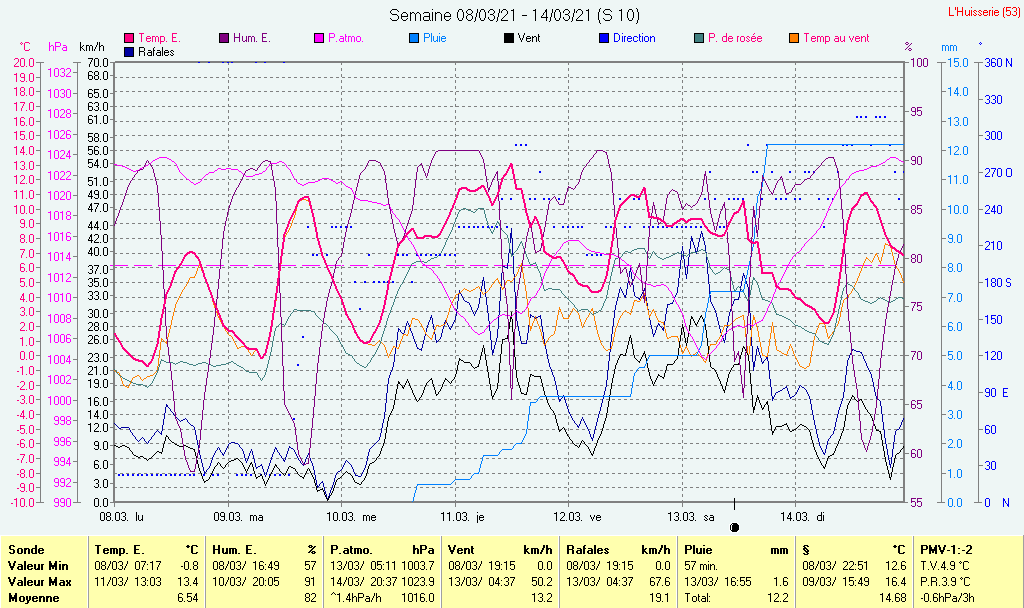Click the dark blue Rafales legend swatch

pyautogui.click(x=129, y=52)
